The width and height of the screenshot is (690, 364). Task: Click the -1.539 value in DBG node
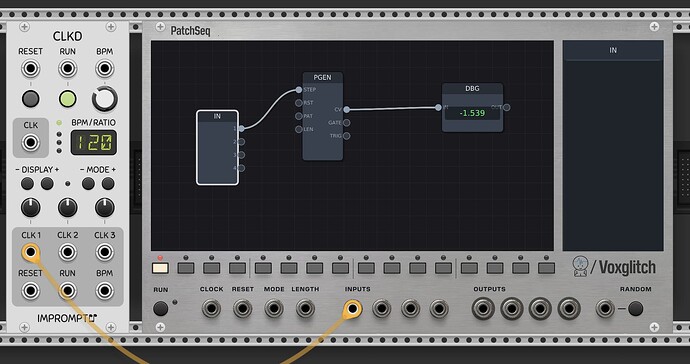click(472, 113)
